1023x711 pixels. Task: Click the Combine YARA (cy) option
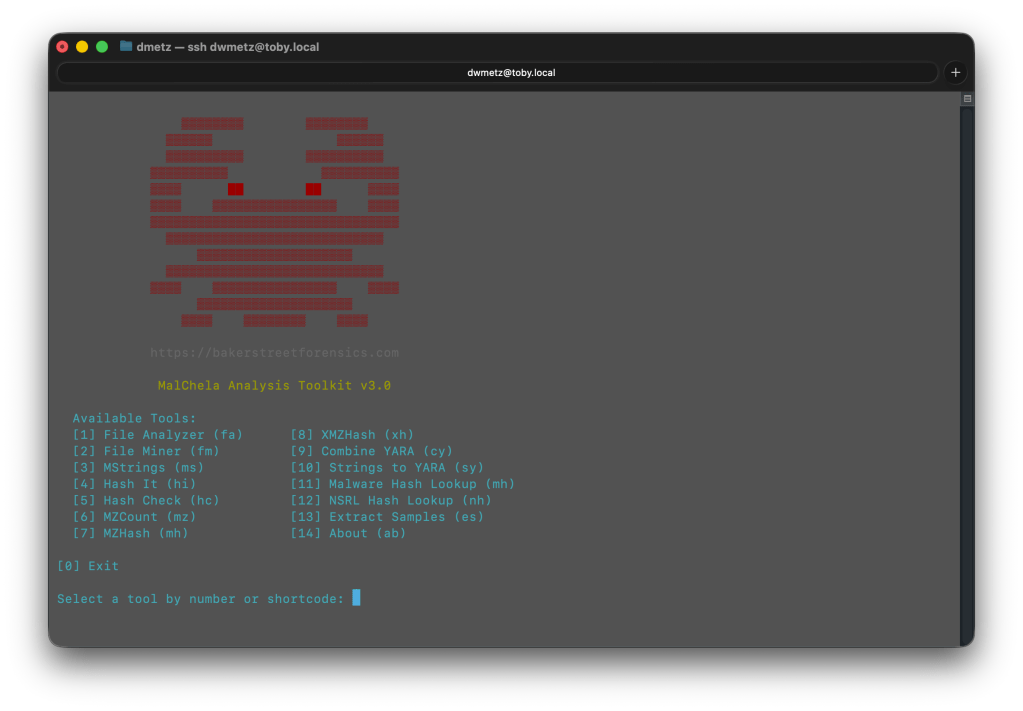point(371,451)
